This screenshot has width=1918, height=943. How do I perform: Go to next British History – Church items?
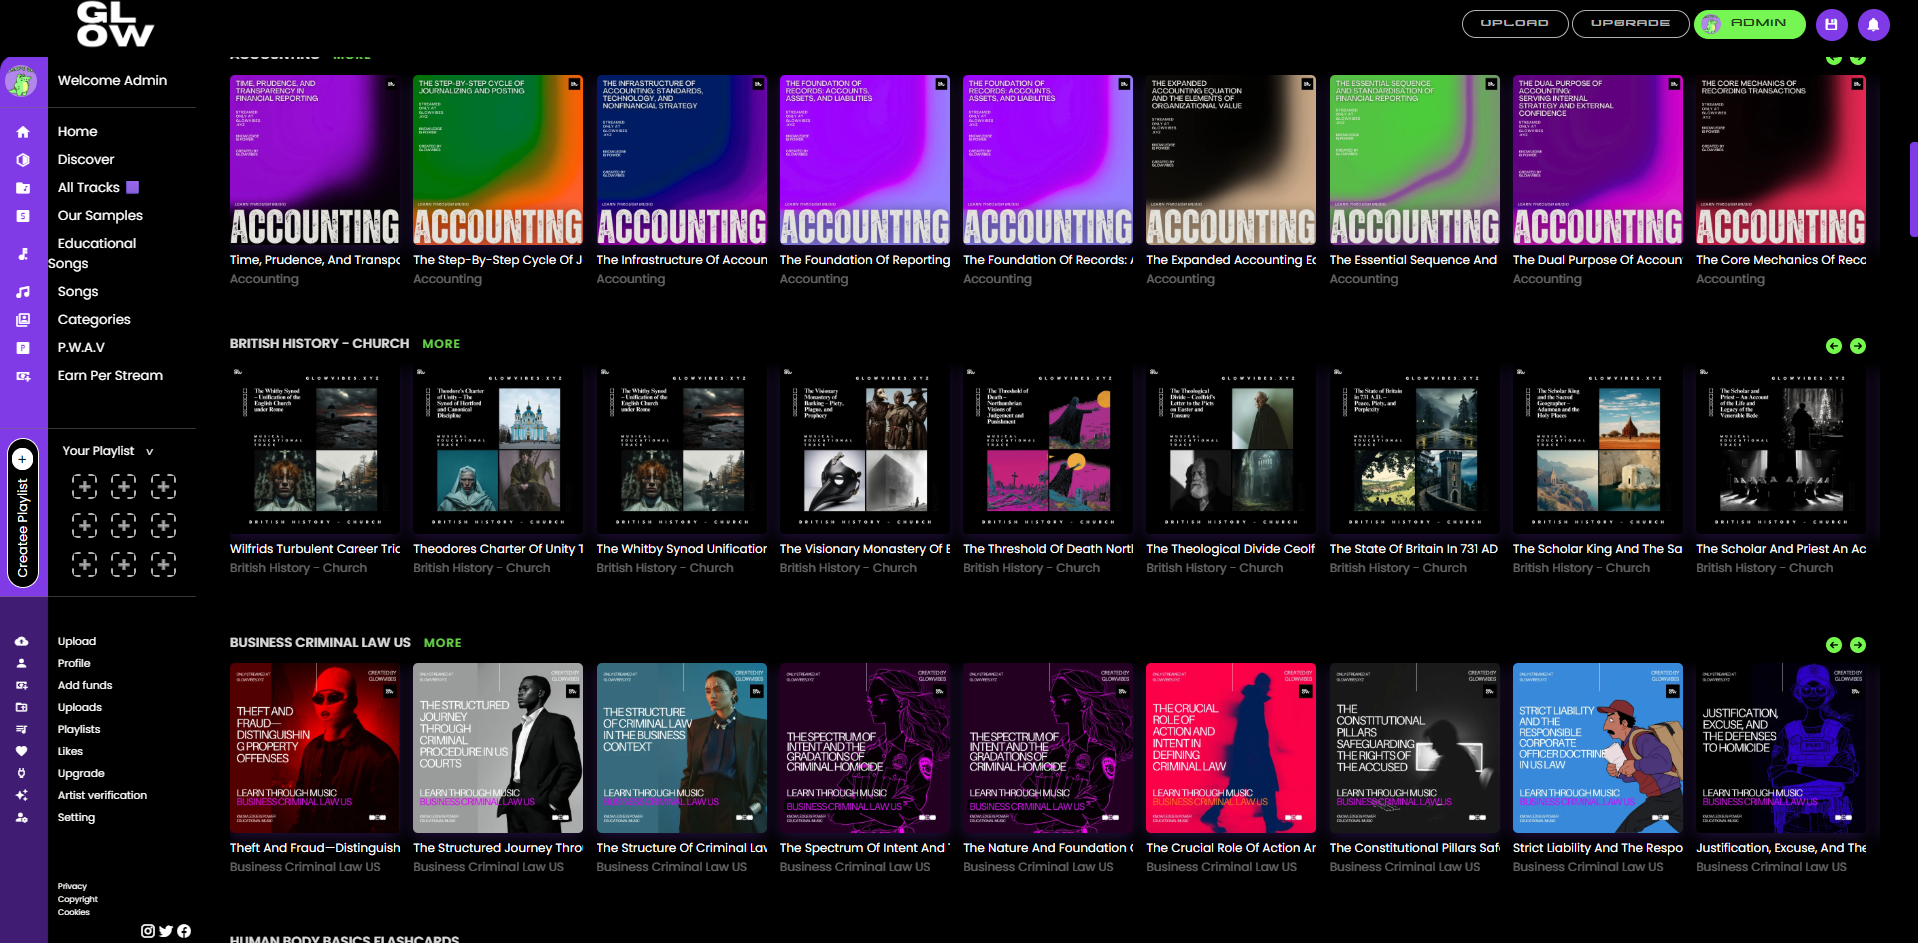[1858, 346]
